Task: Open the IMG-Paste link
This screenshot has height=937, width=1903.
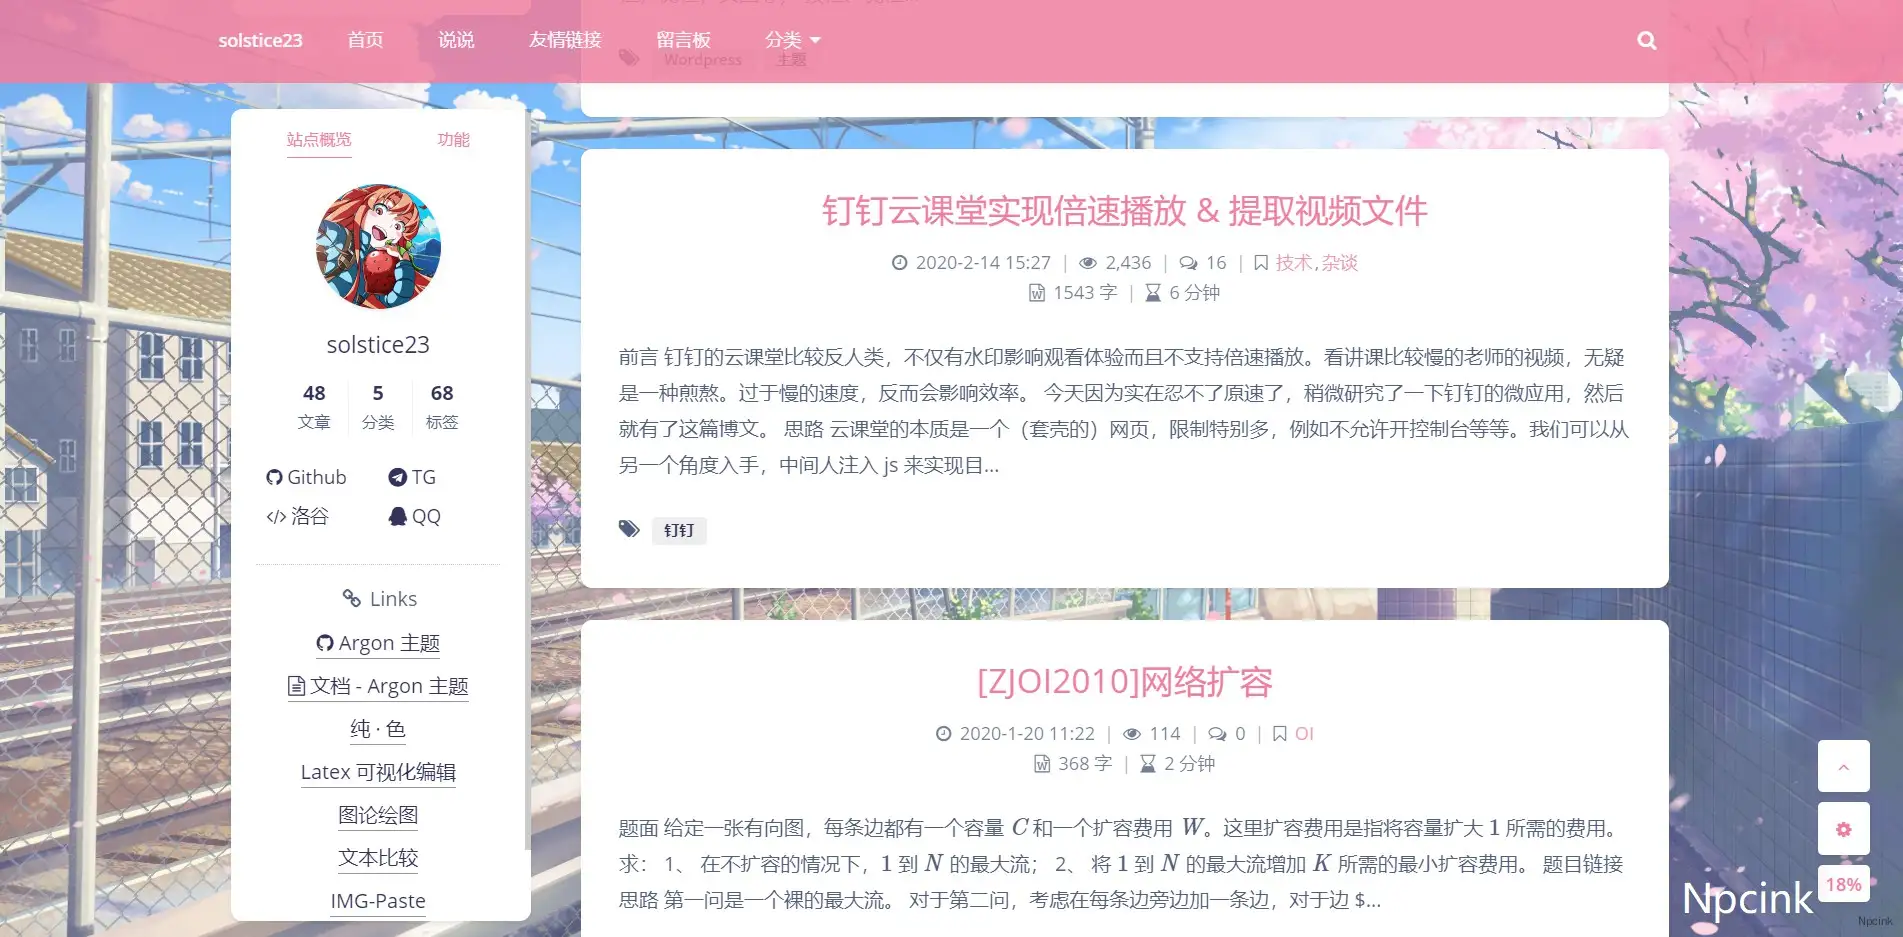Action: (x=378, y=901)
